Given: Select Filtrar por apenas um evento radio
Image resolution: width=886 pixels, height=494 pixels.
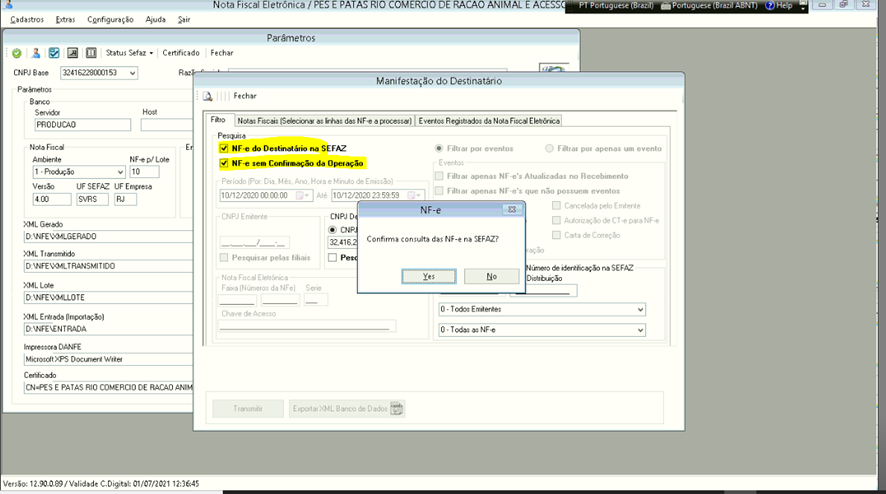Looking at the screenshot, I should [x=549, y=149].
